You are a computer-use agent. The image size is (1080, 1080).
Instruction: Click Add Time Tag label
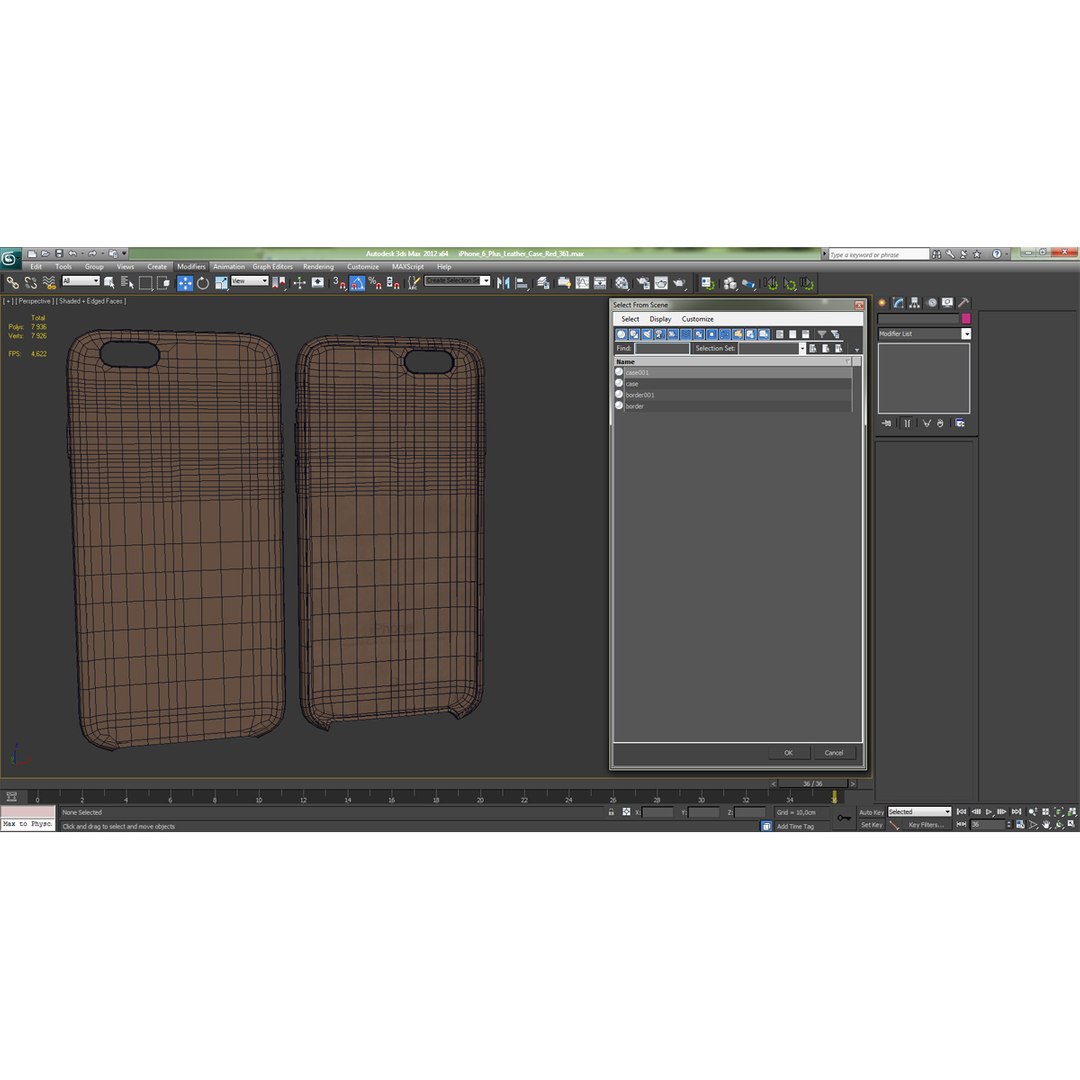796,827
